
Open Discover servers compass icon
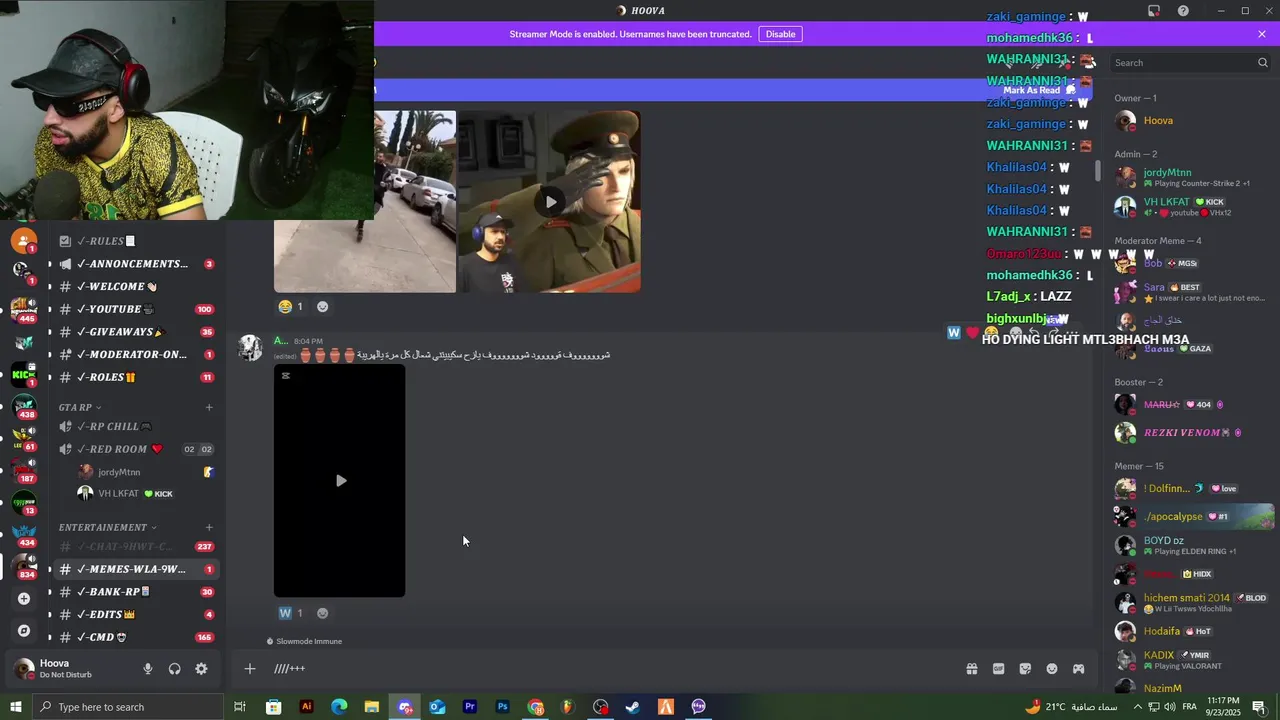pyautogui.click(x=24, y=631)
